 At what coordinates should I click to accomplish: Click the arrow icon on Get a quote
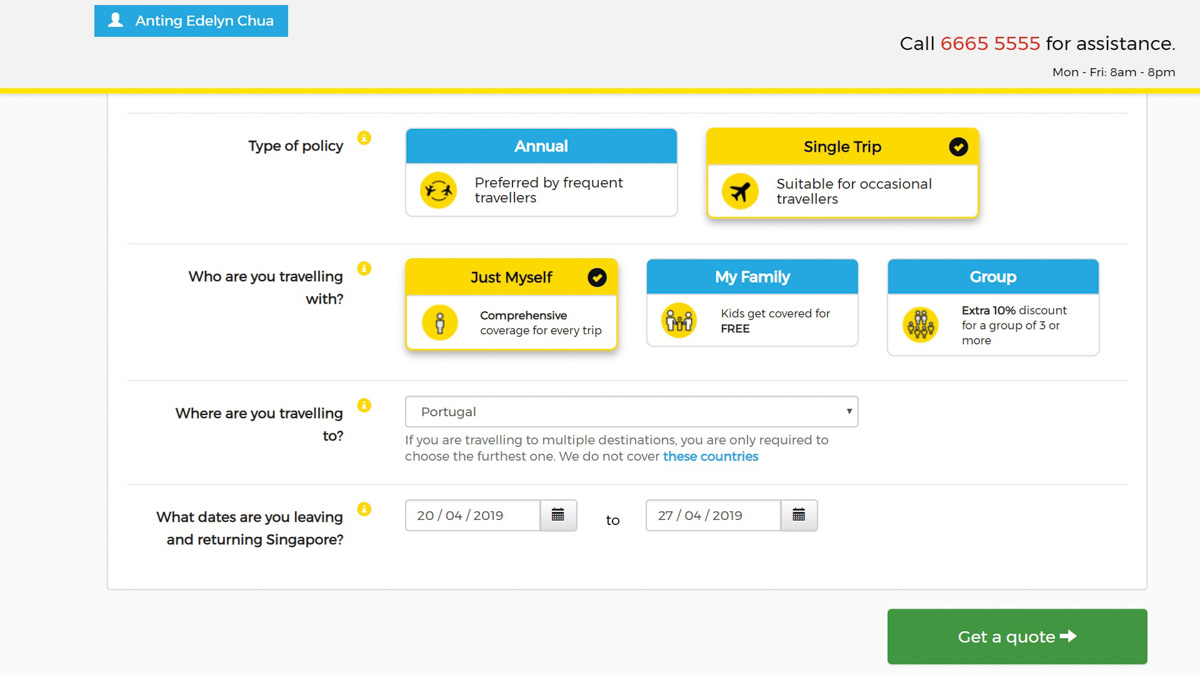pos(1068,636)
